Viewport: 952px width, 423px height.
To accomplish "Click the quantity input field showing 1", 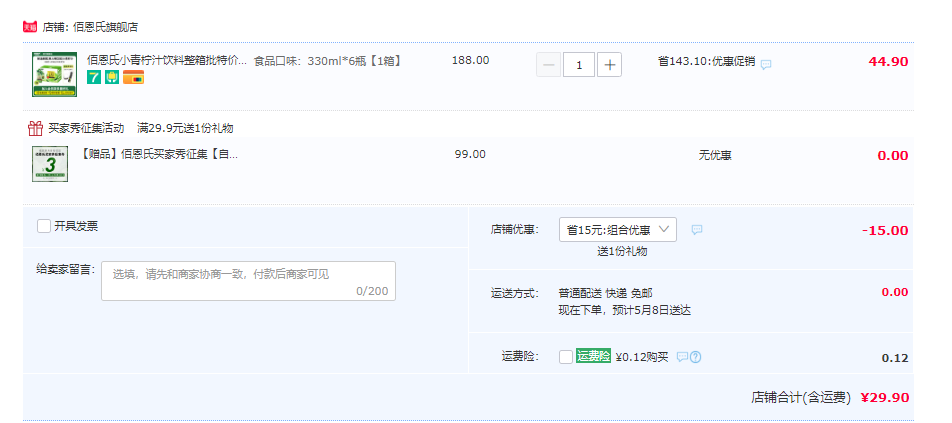I will point(579,64).
